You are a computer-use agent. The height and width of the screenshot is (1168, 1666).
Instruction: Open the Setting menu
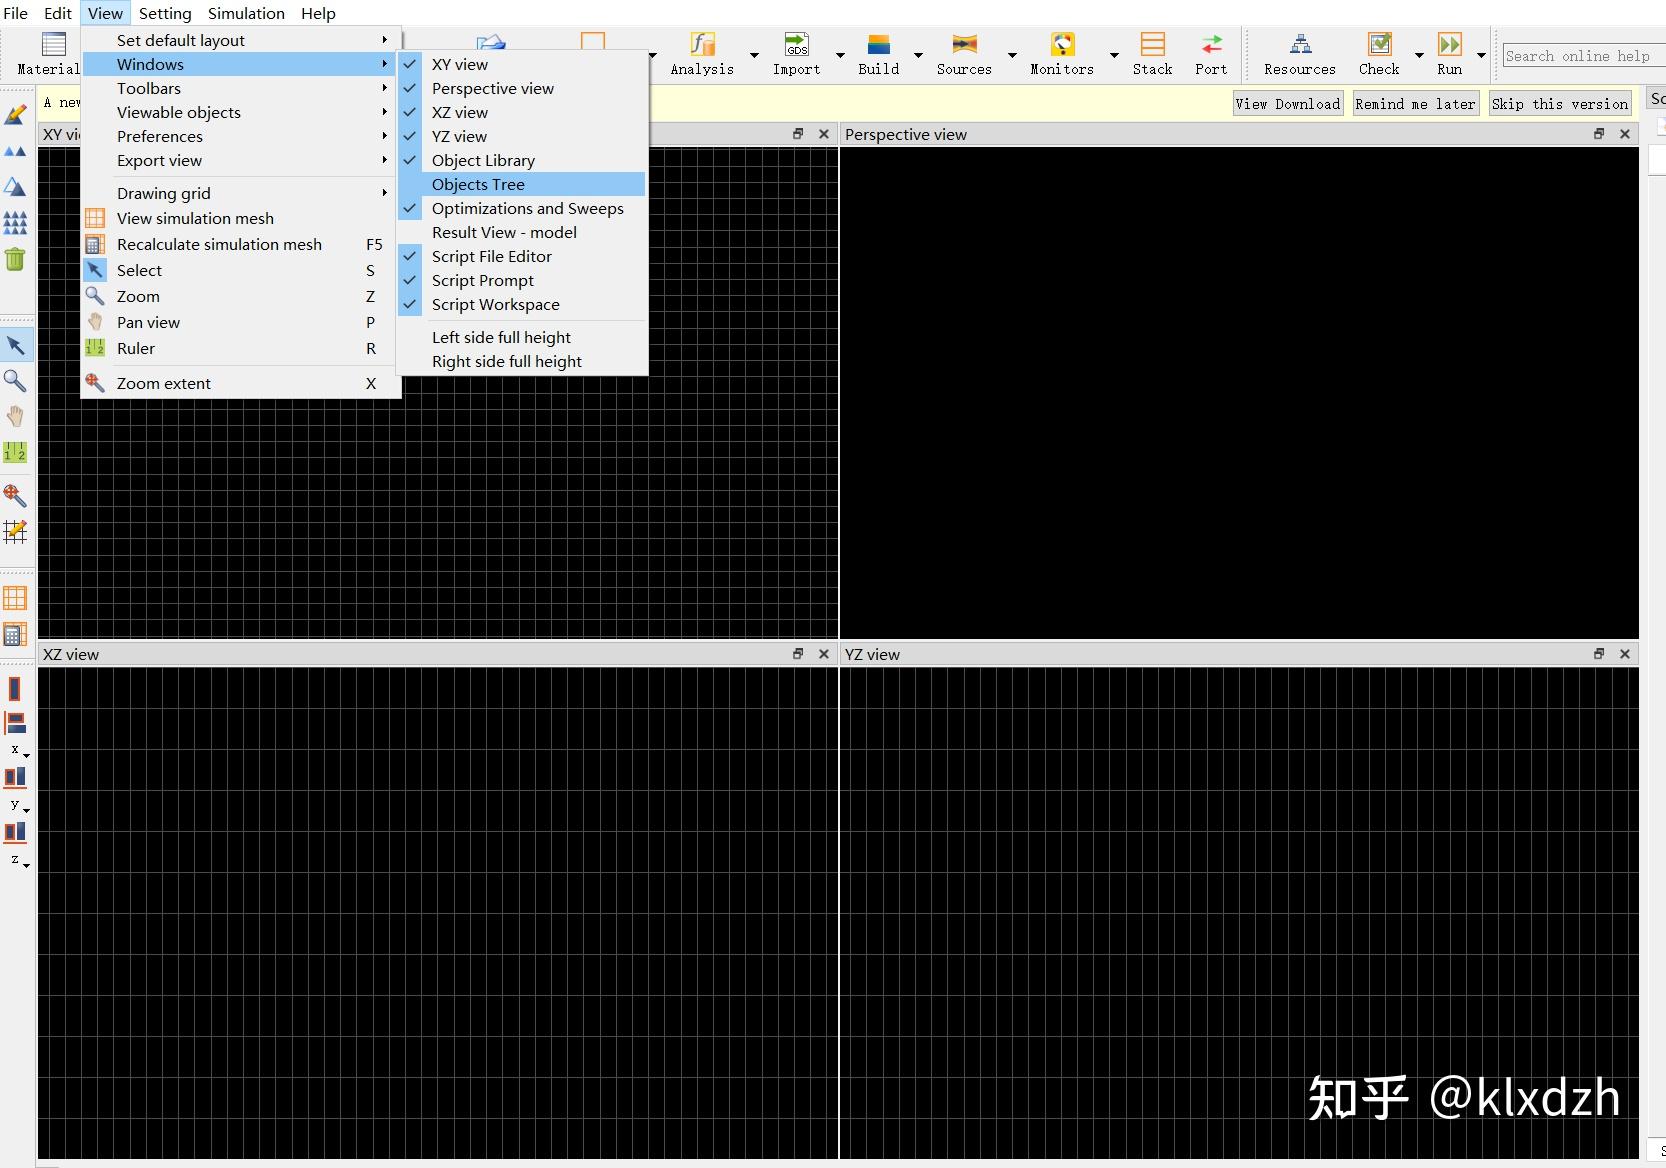point(165,13)
